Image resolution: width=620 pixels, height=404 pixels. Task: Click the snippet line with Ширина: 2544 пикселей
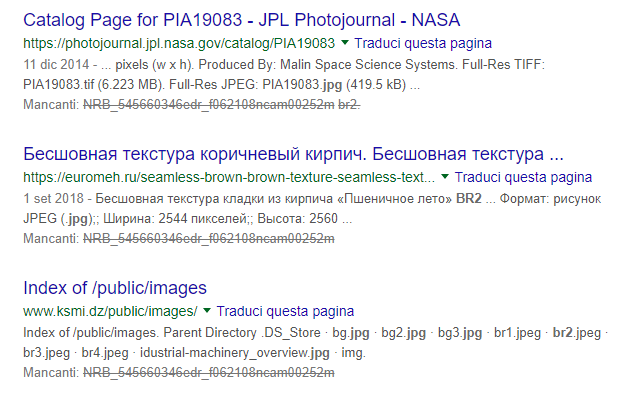187,219
